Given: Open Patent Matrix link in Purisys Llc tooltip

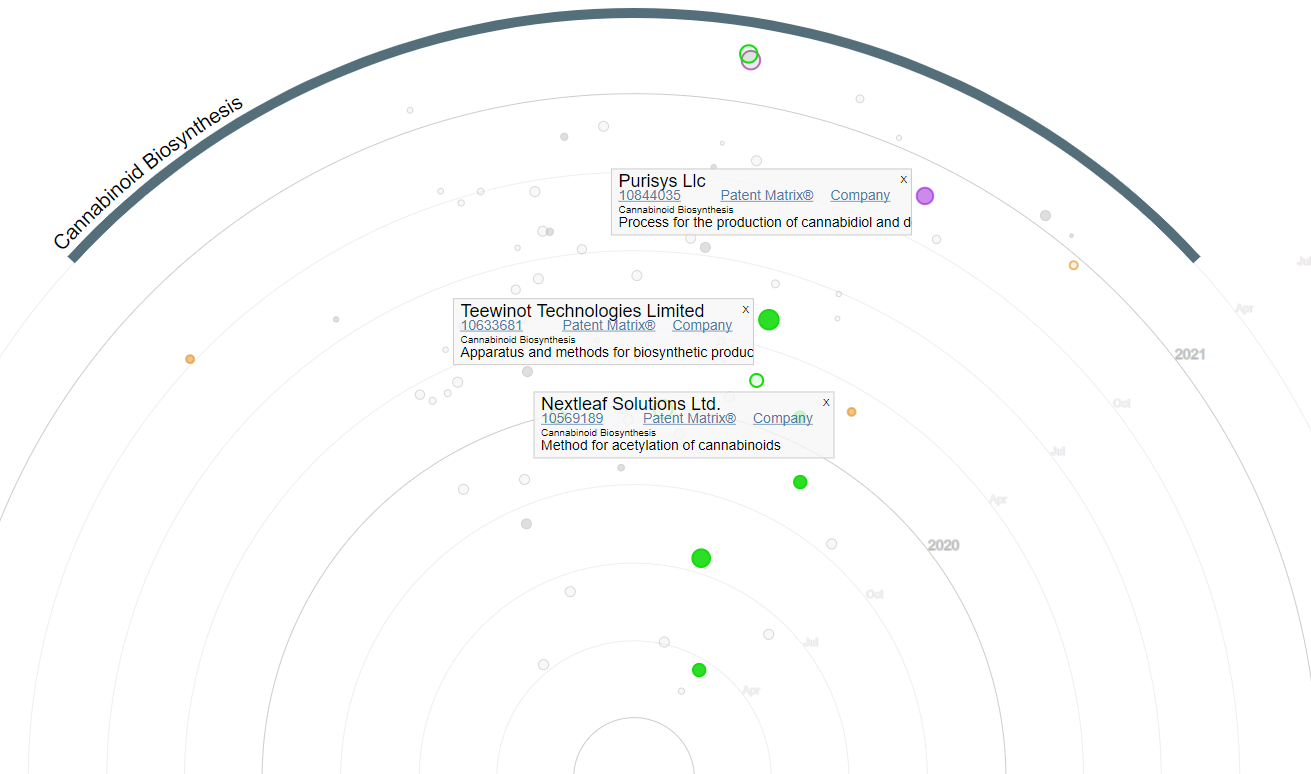Looking at the screenshot, I should click(x=767, y=196).
